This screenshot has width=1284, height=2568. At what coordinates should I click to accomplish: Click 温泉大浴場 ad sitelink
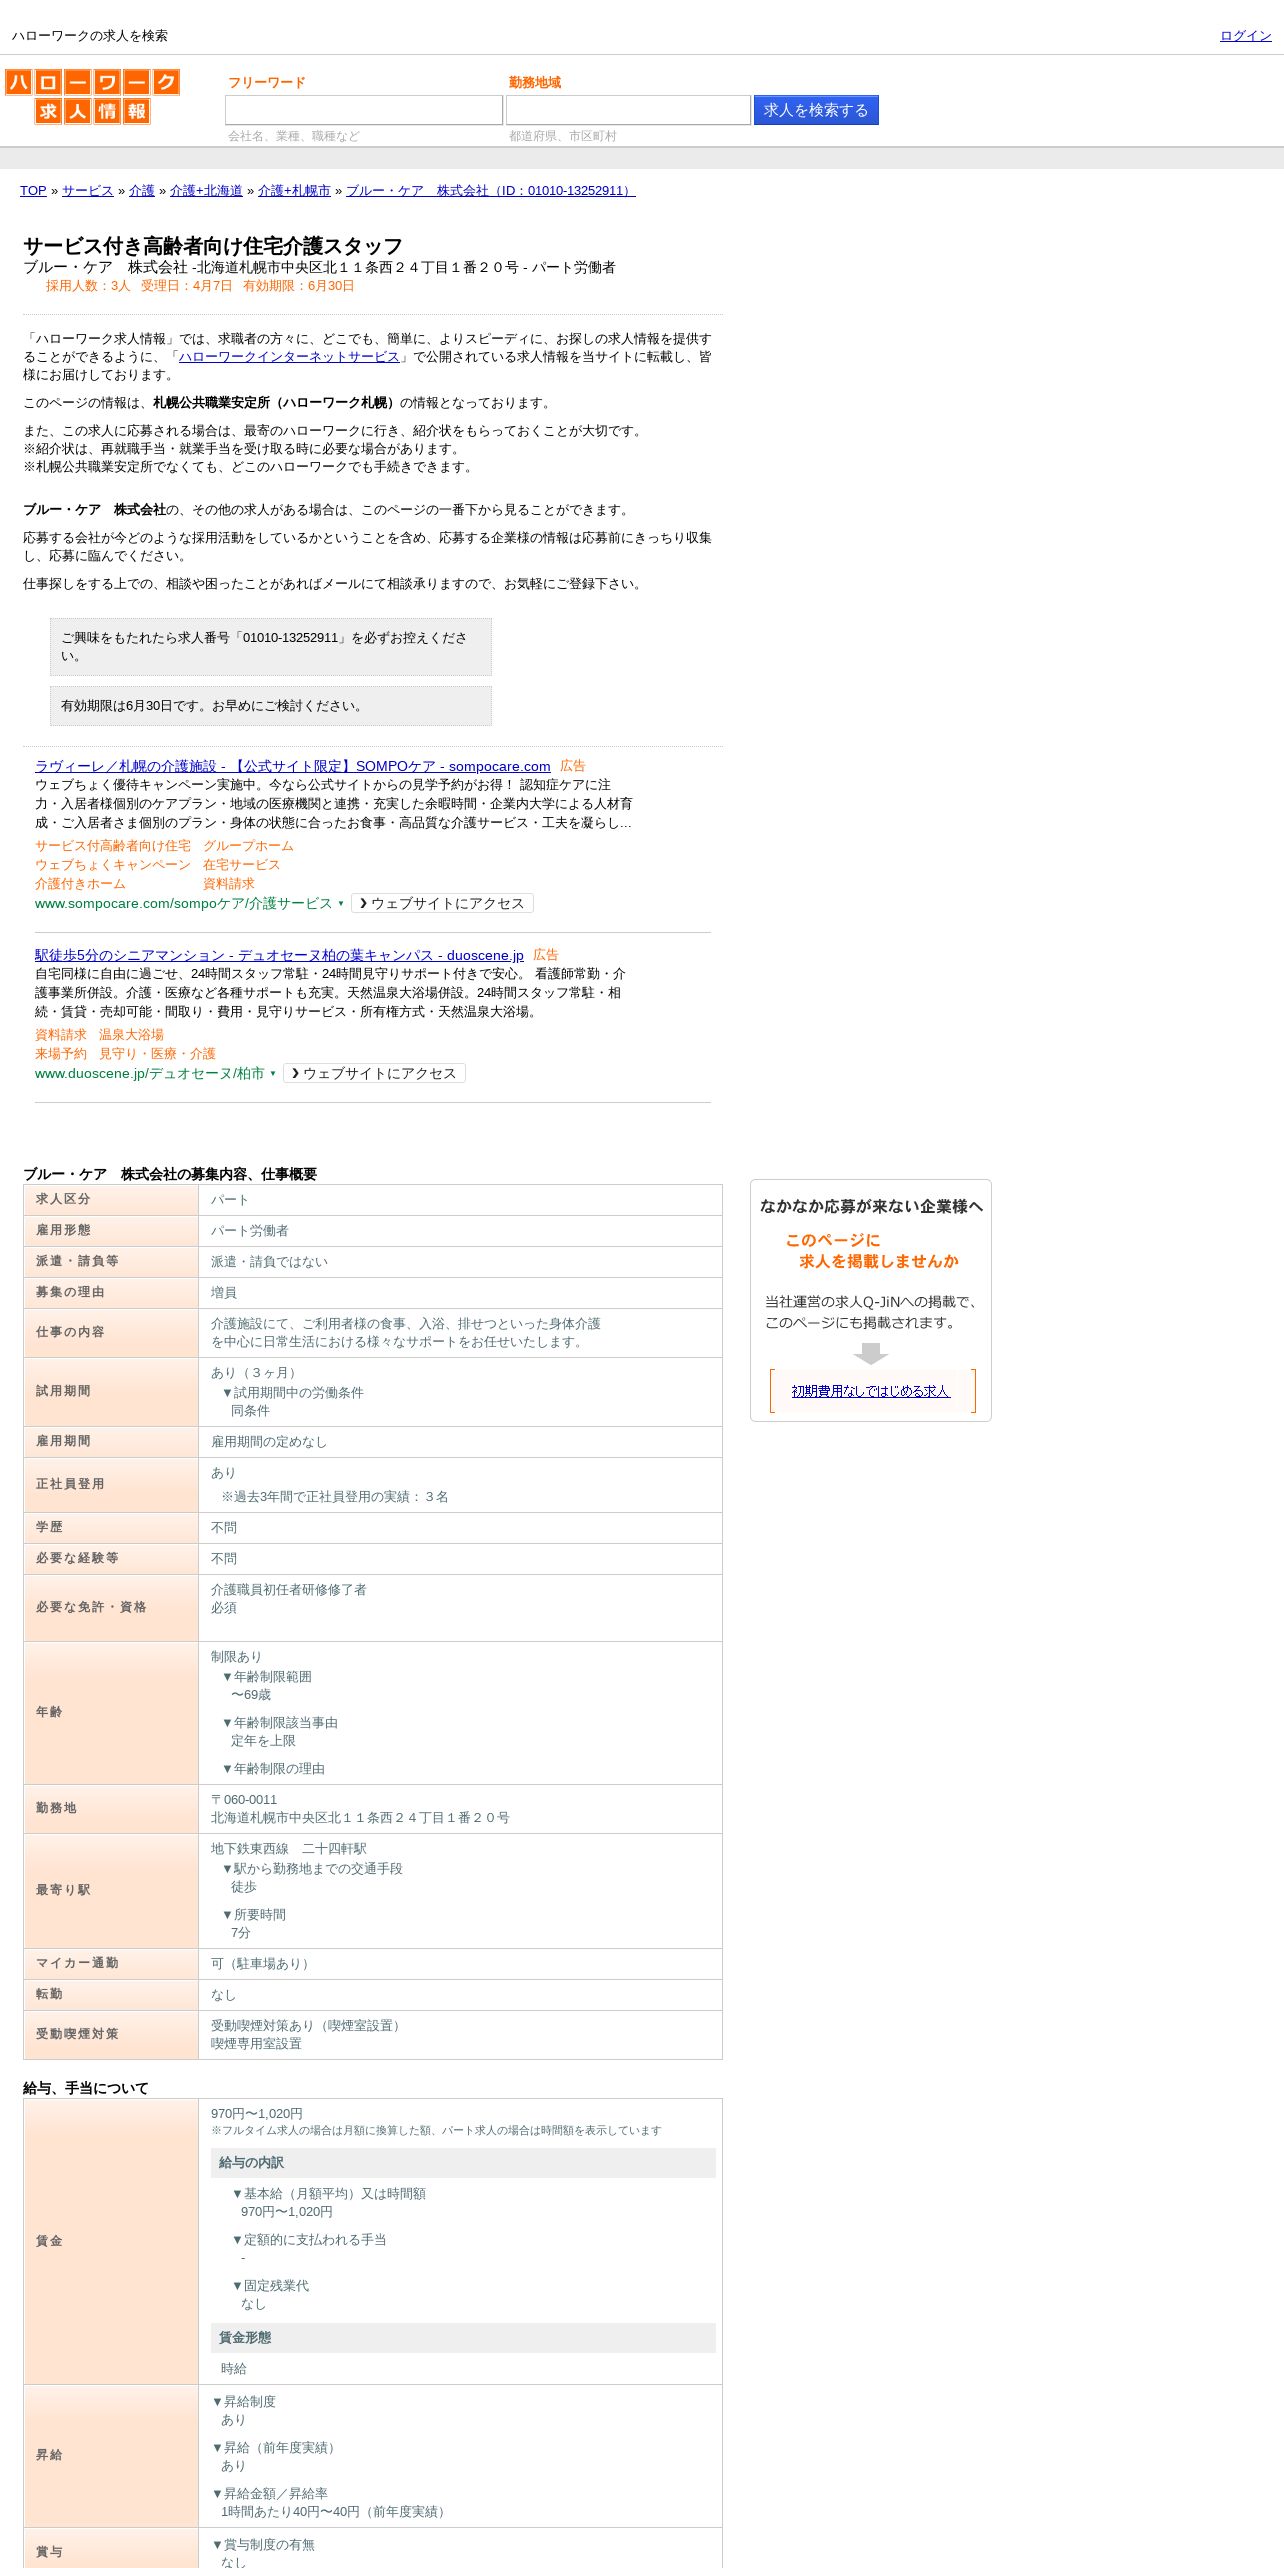[x=131, y=1035]
